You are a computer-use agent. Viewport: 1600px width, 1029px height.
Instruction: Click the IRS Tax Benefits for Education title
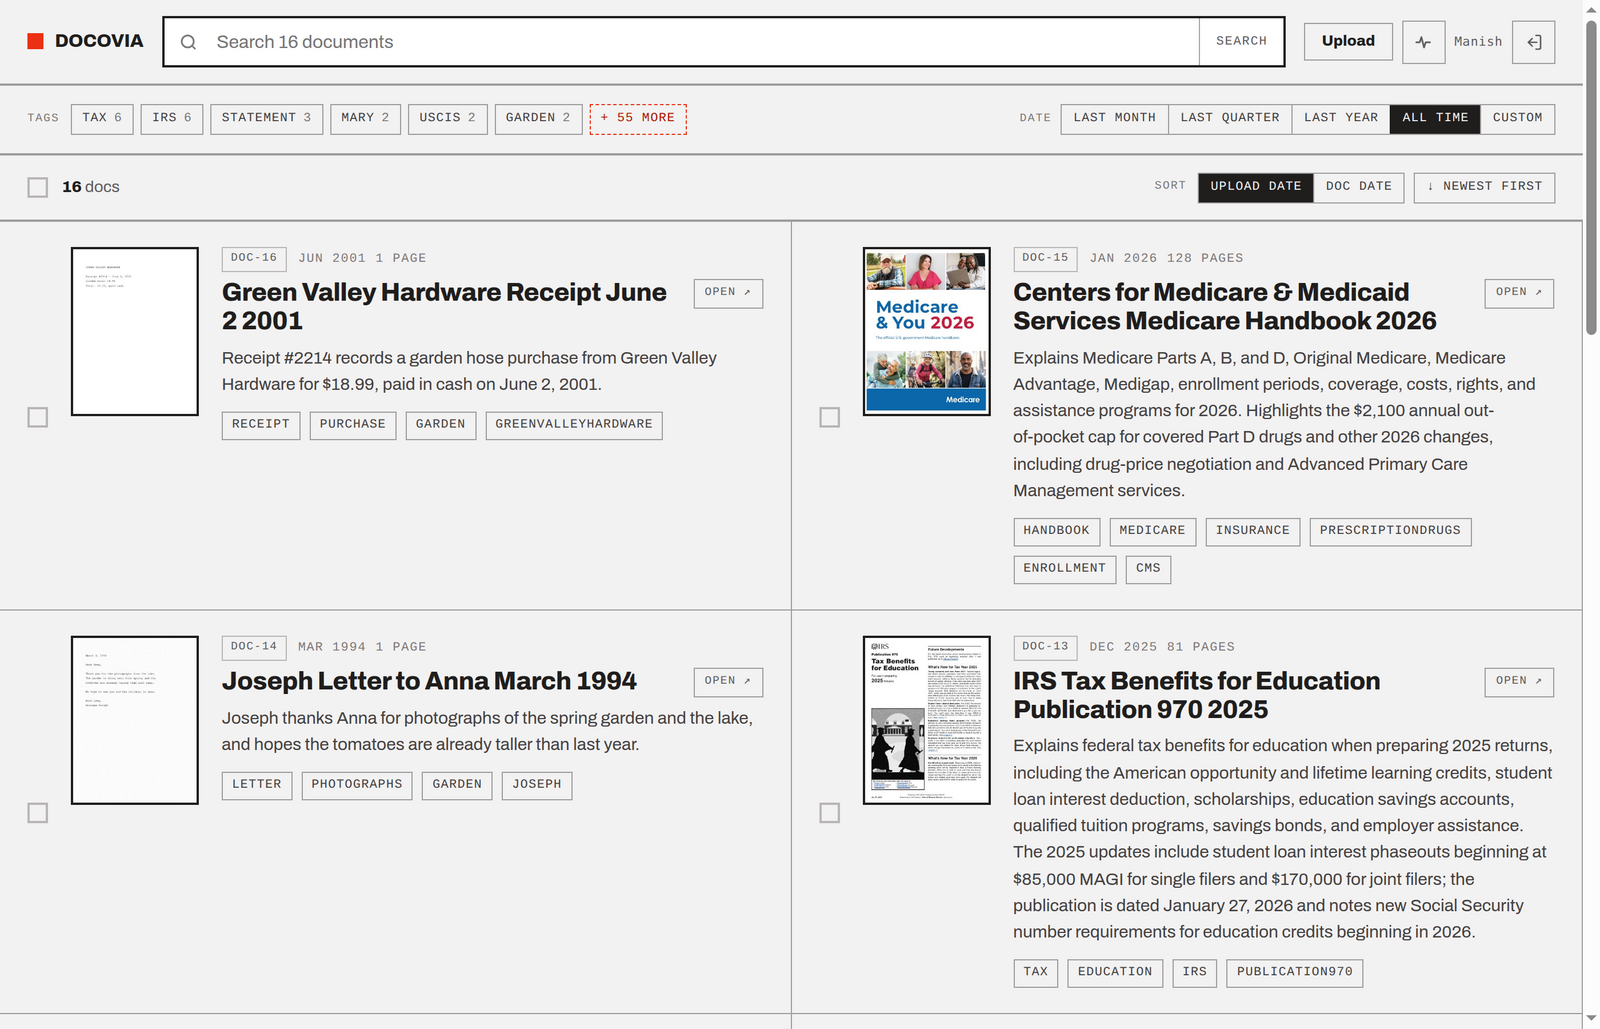[1196, 695]
